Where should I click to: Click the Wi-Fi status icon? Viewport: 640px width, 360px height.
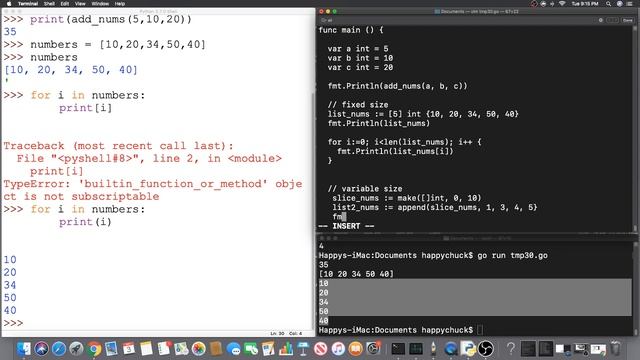[562, 4]
